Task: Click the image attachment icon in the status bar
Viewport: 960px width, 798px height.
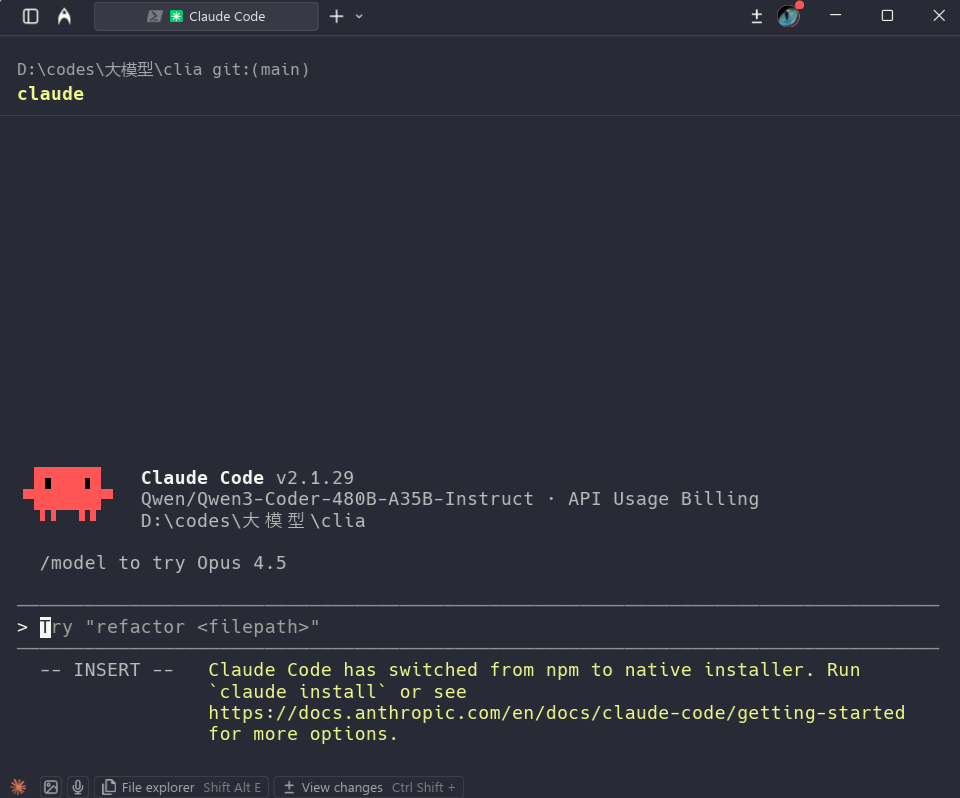Action: pyautogui.click(x=51, y=787)
